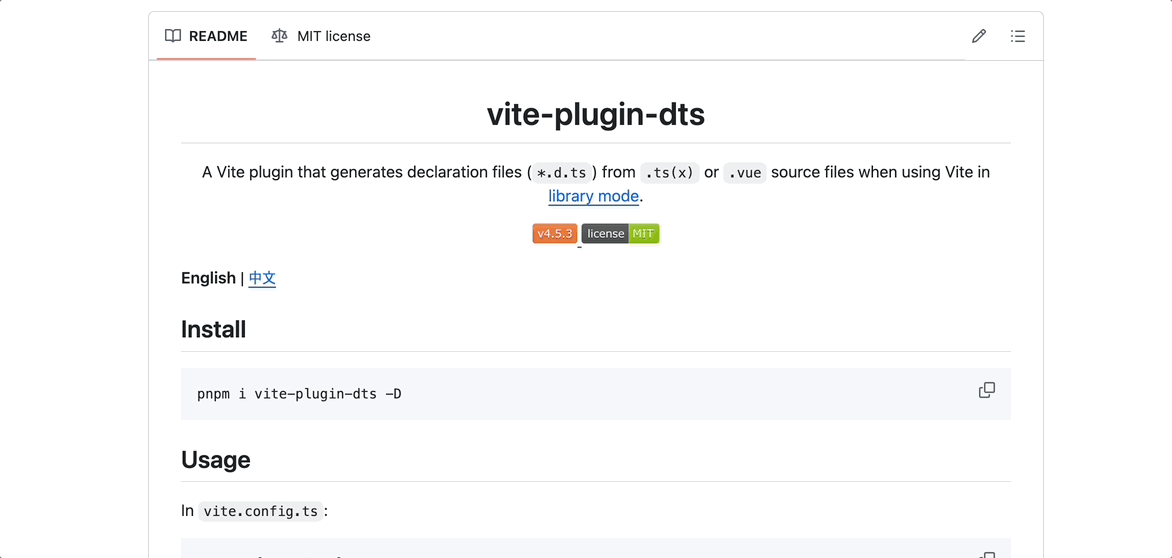Copy the pnpm install command

point(987,390)
